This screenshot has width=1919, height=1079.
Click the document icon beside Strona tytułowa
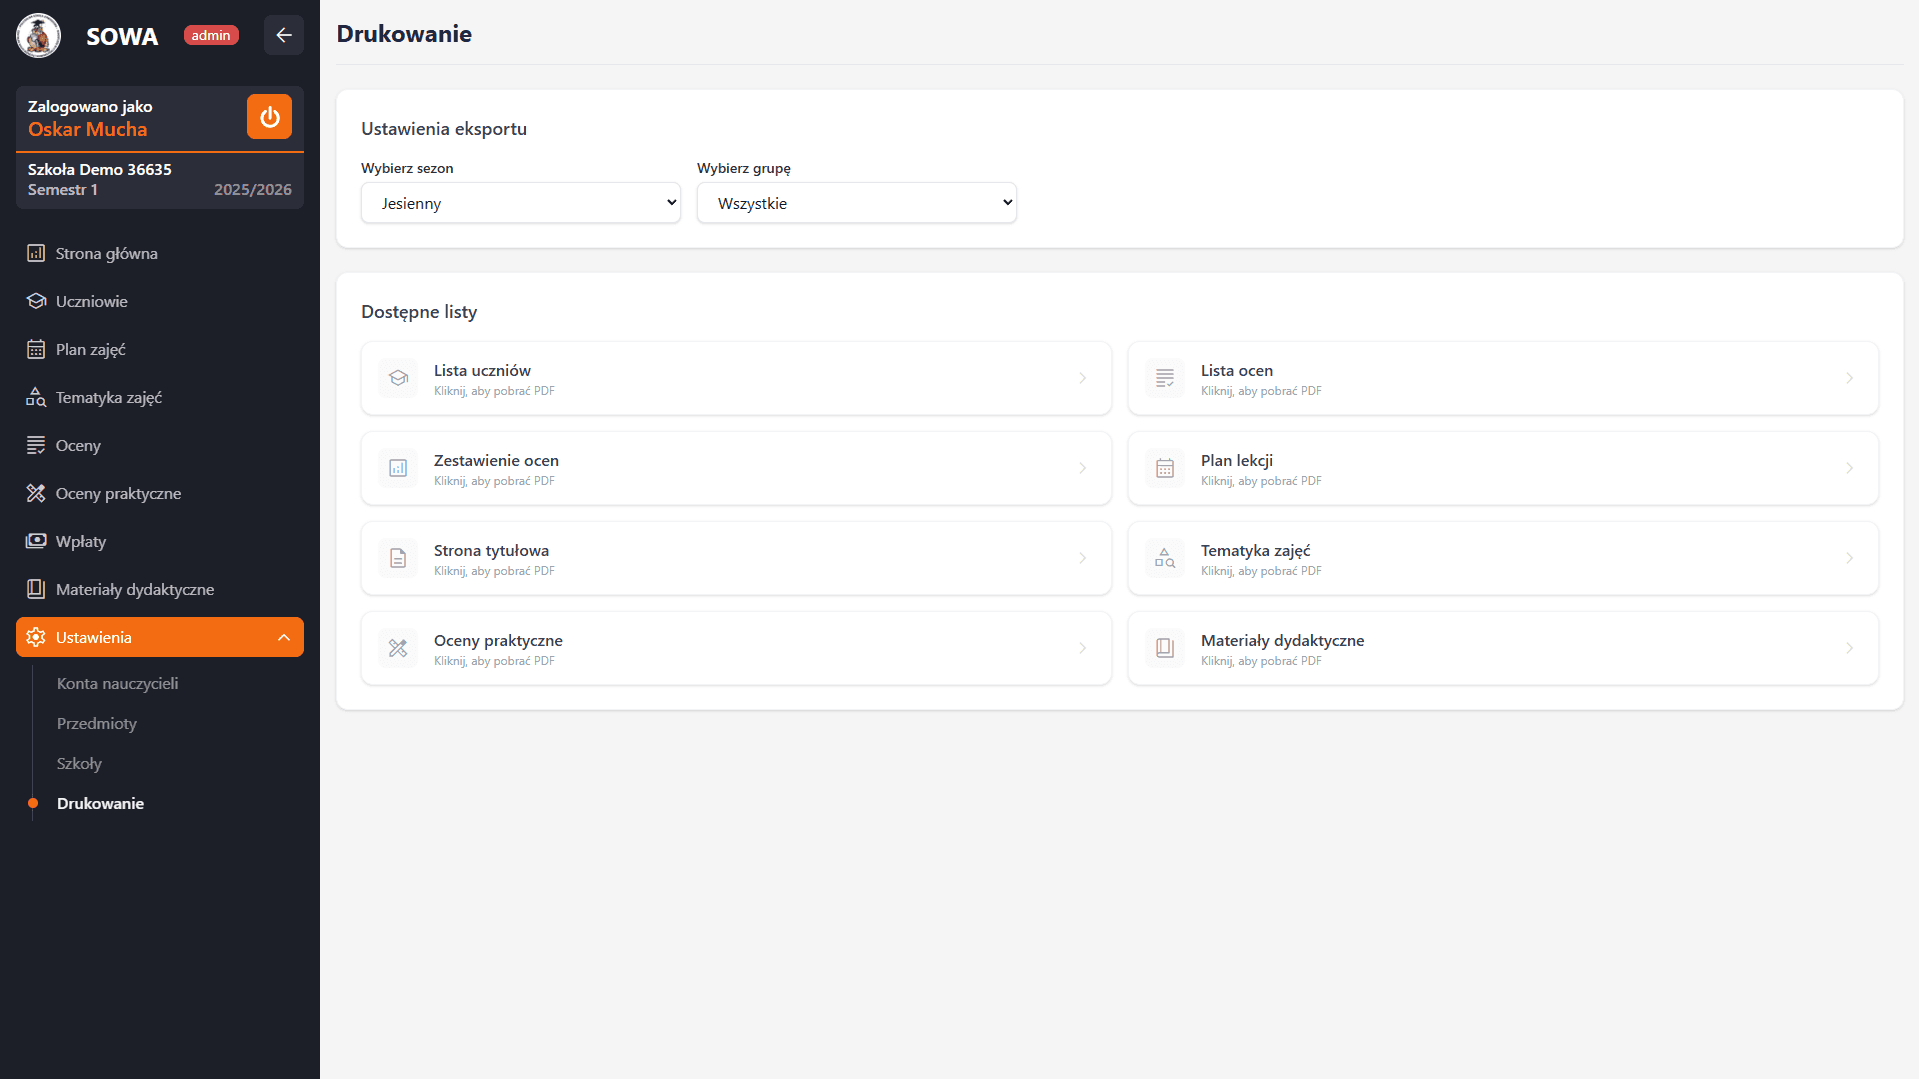pyautogui.click(x=398, y=558)
